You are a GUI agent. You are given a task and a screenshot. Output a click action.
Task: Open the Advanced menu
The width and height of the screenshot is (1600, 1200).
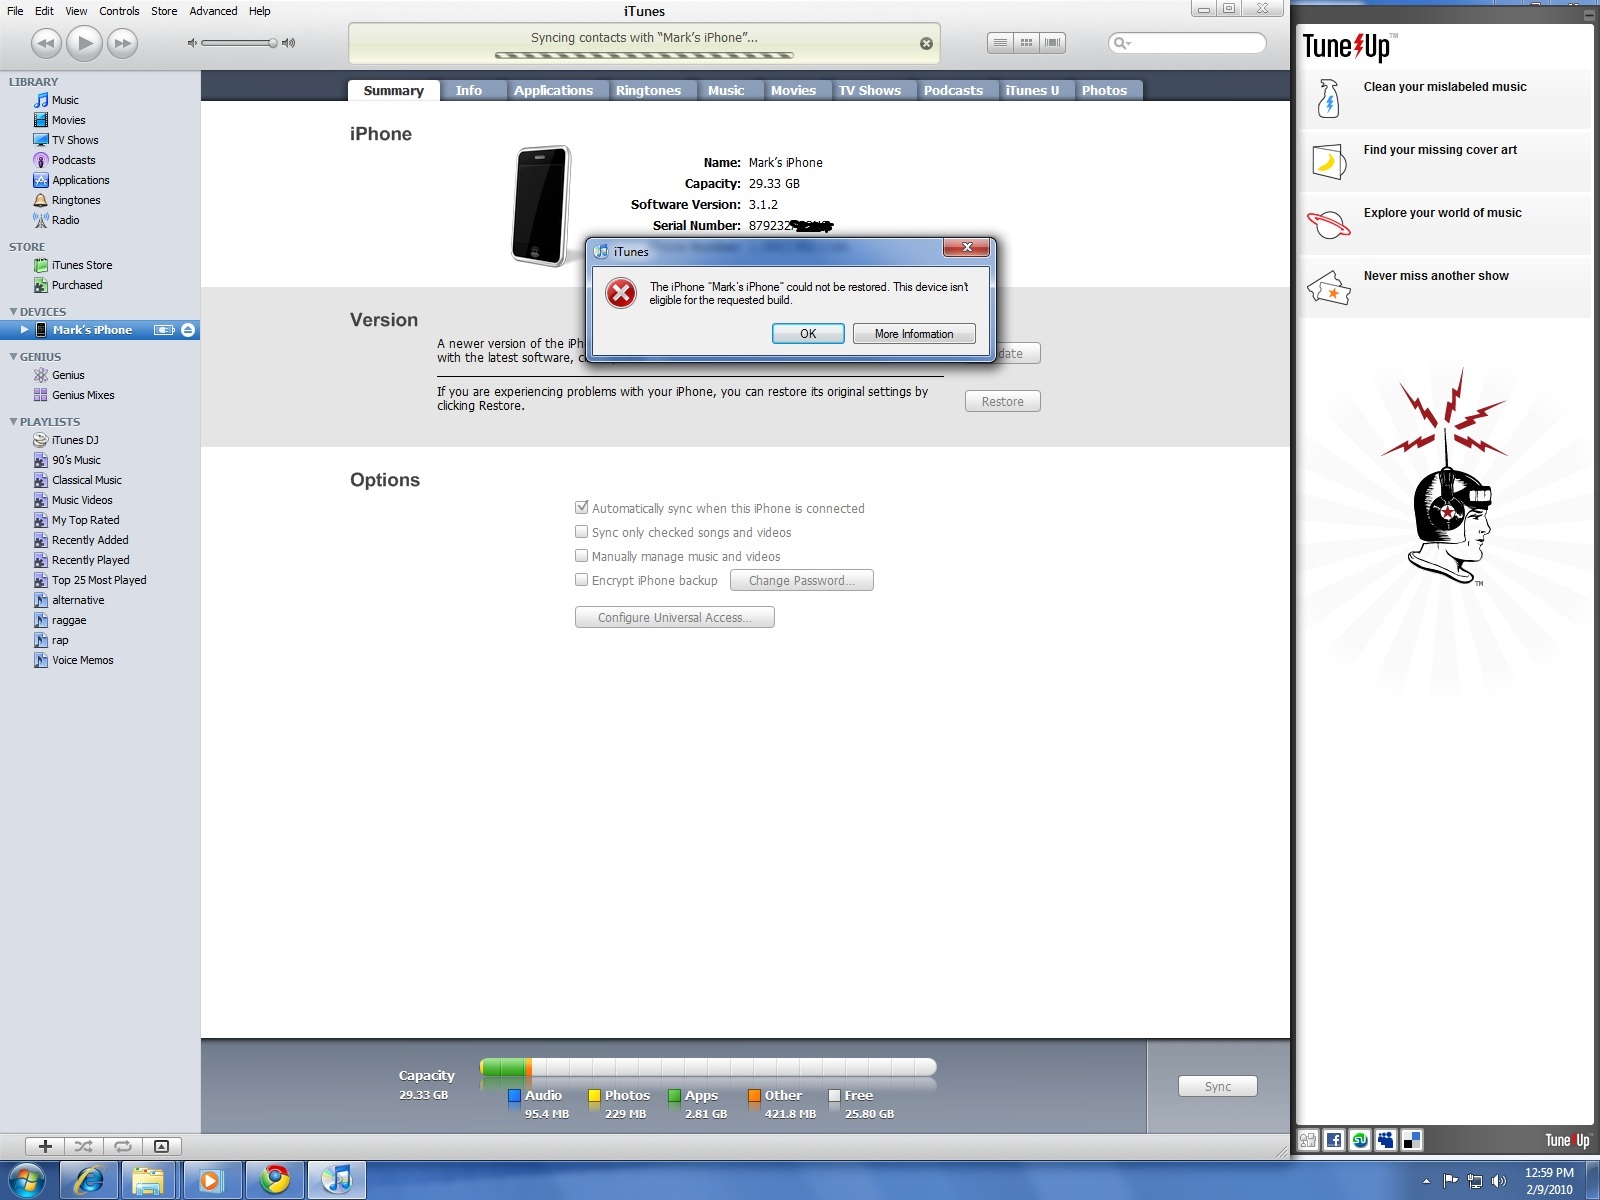click(x=213, y=11)
